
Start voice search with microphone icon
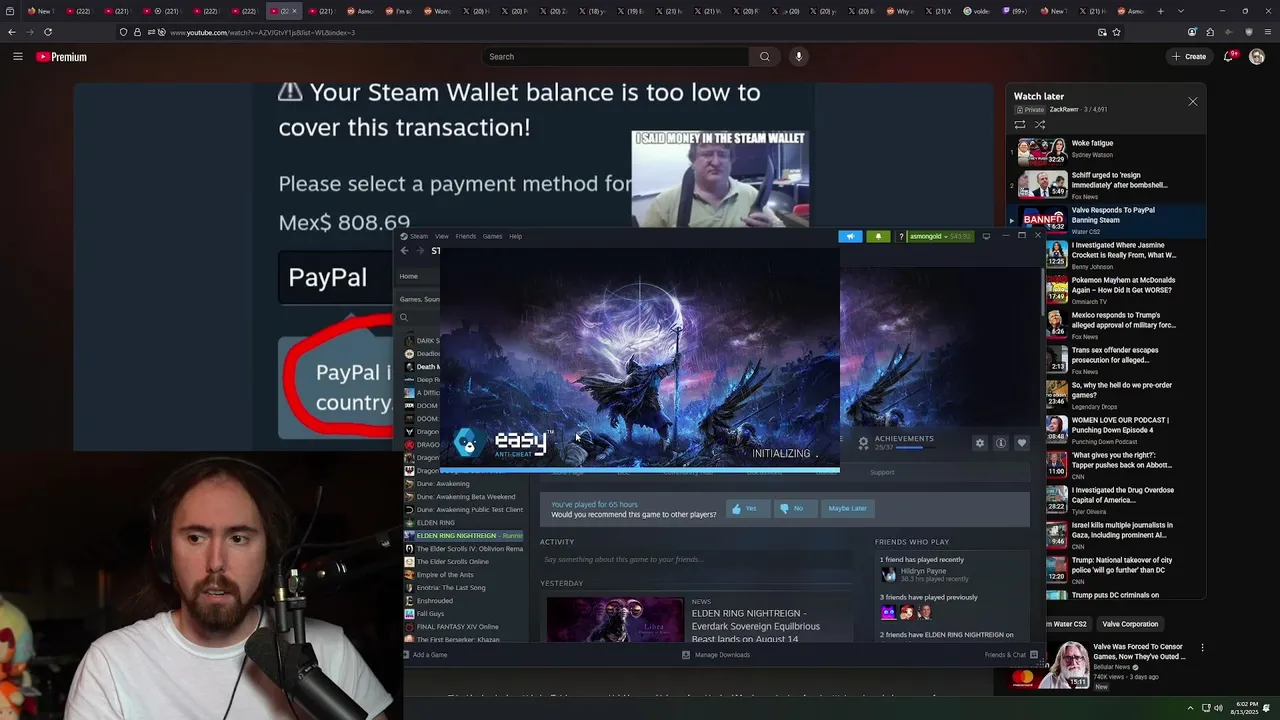798,57
